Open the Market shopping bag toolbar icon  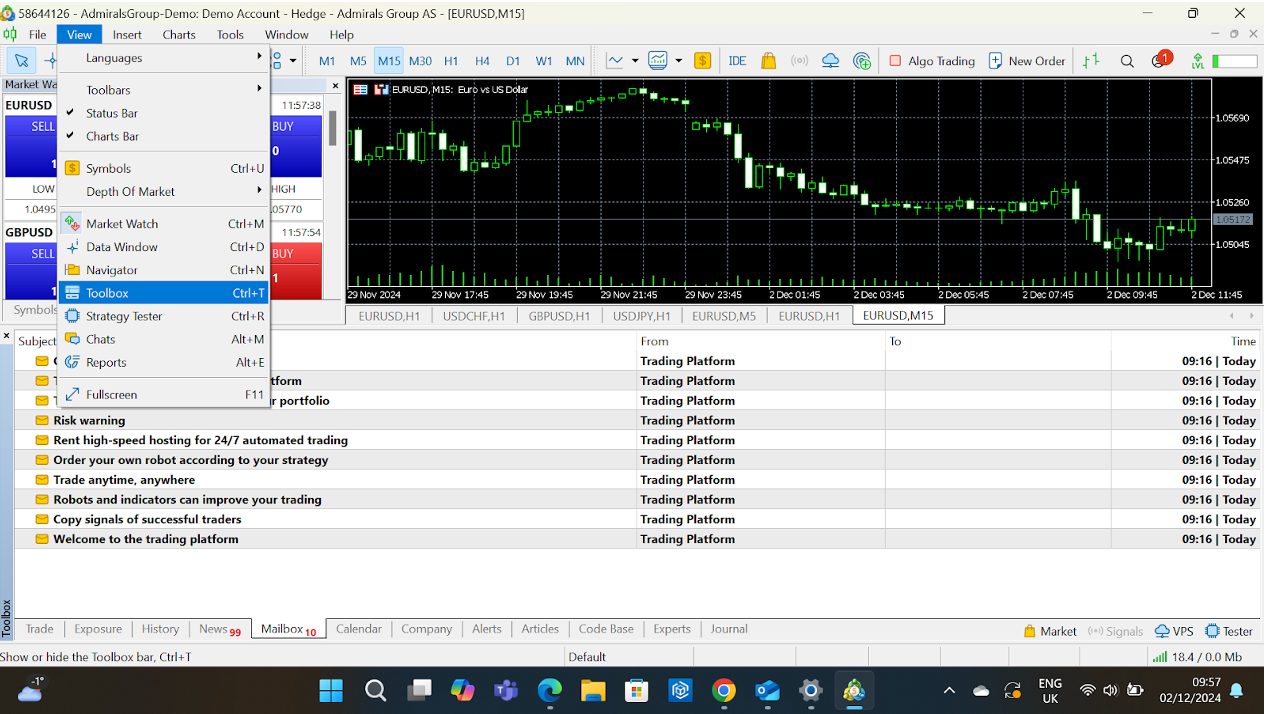pos(768,61)
